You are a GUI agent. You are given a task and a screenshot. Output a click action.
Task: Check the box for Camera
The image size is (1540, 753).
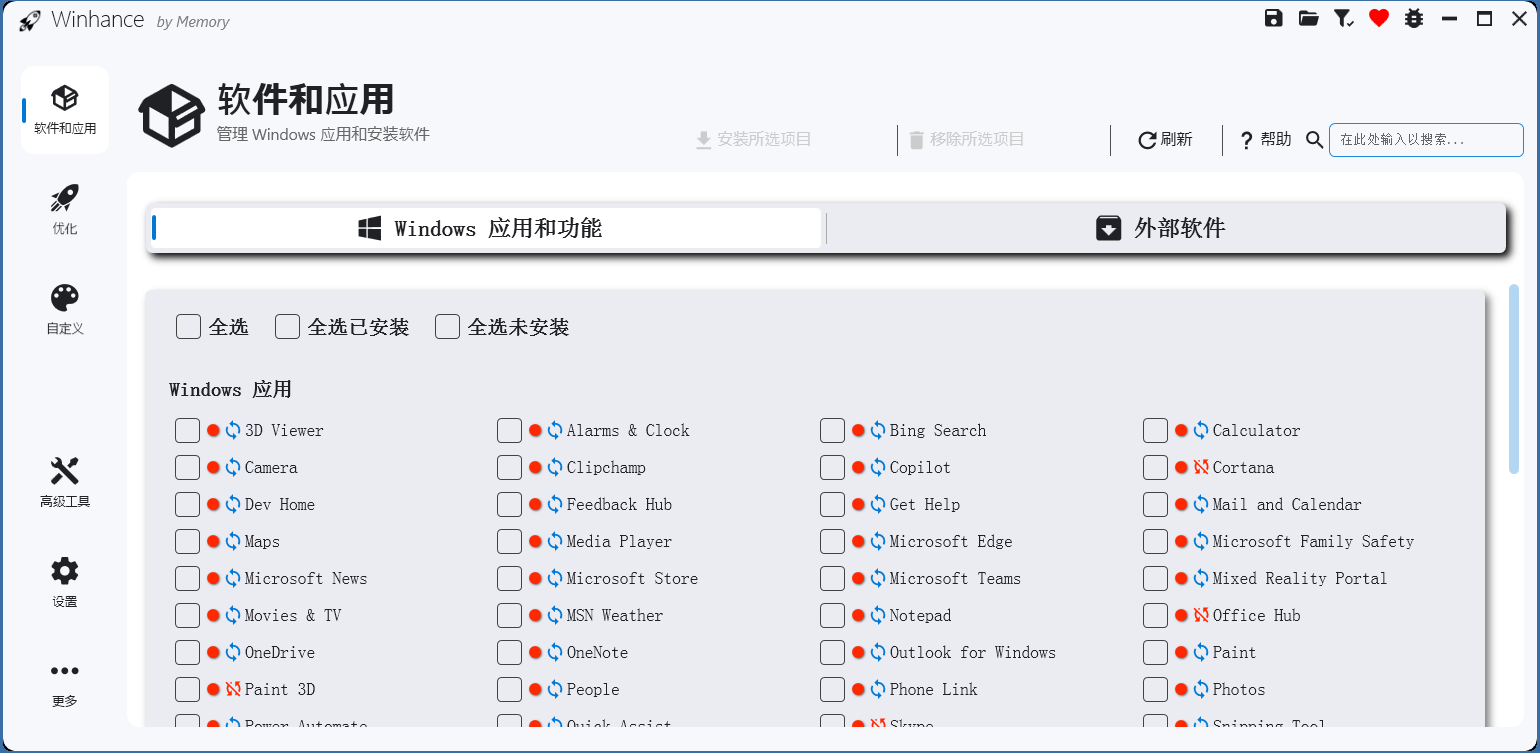187,468
